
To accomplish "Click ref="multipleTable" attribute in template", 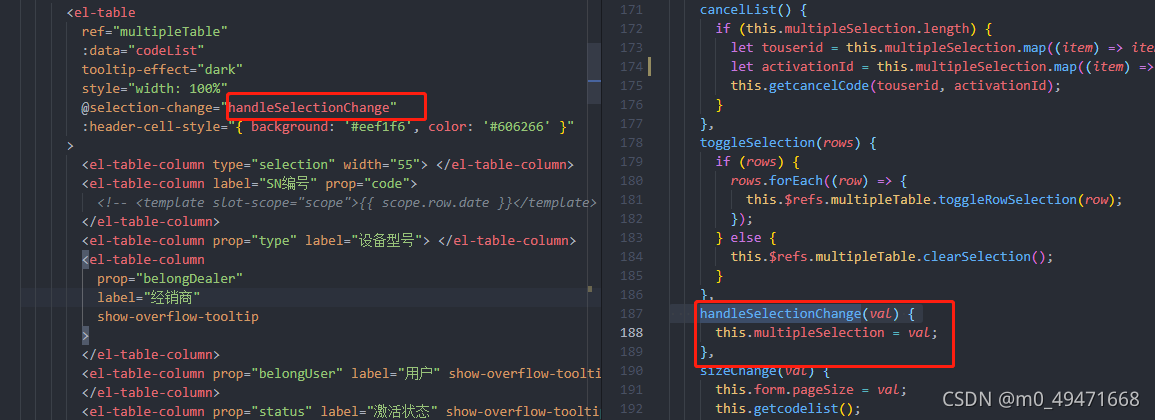I will pos(155,32).
